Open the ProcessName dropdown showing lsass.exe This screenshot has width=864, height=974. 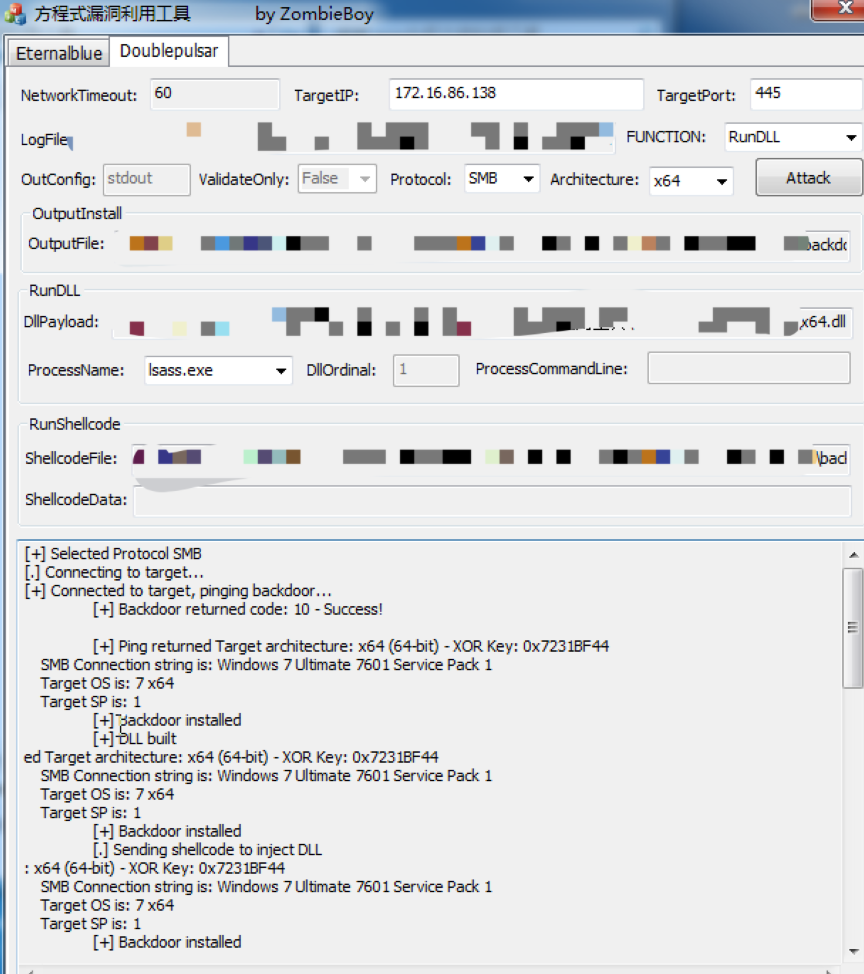point(218,370)
